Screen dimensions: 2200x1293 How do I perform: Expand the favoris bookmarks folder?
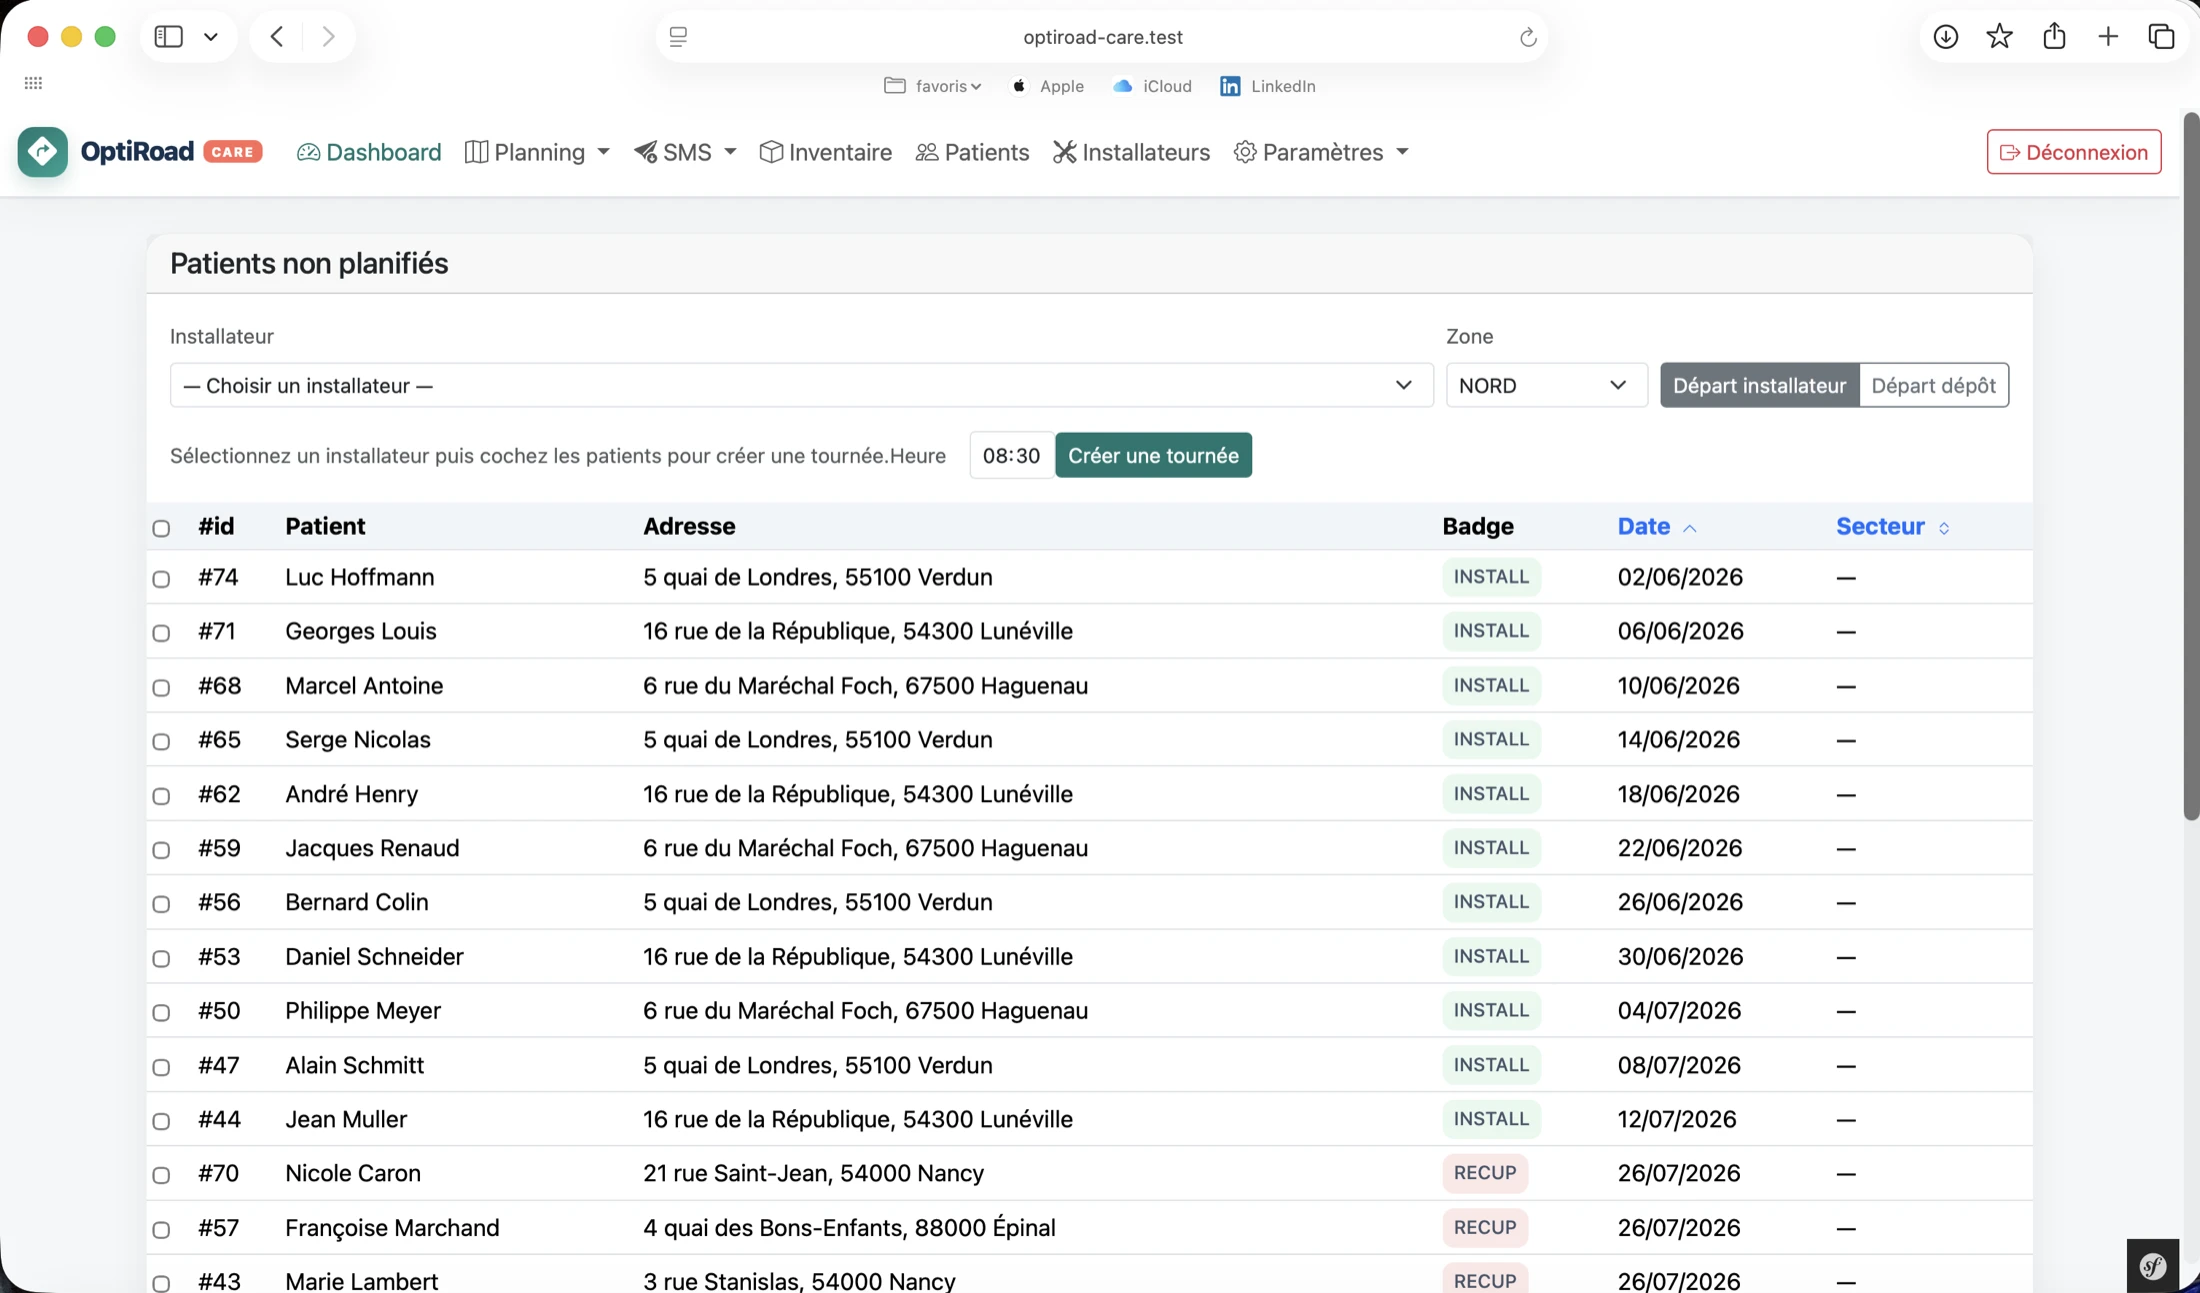click(x=933, y=86)
